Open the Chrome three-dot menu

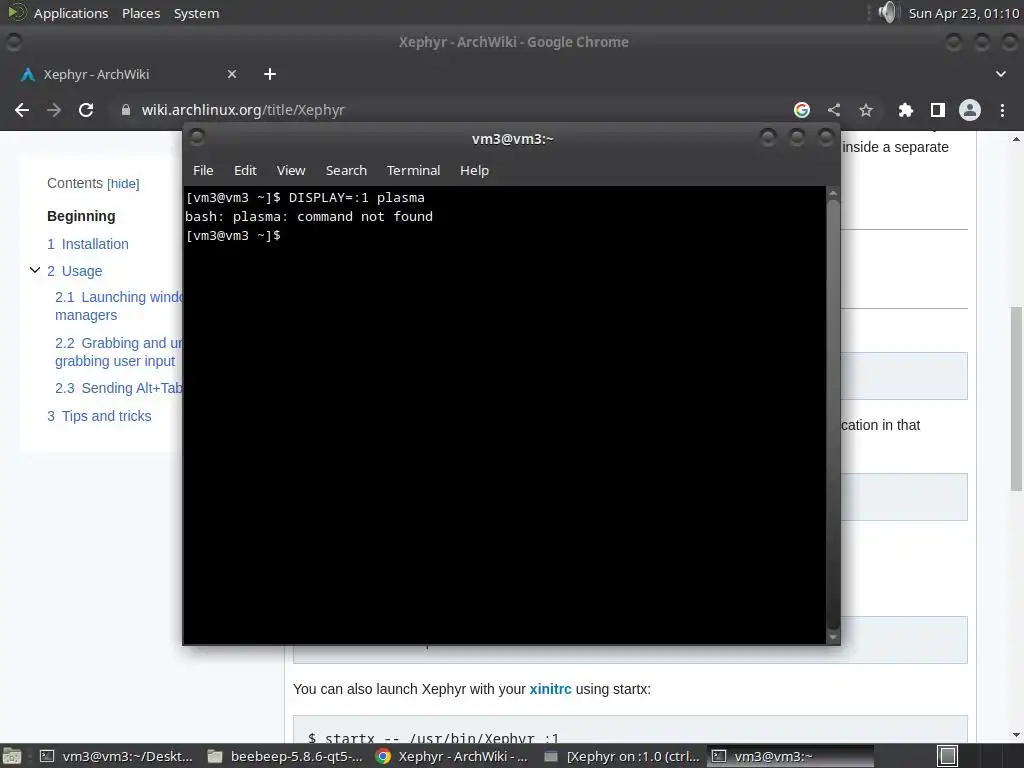pyautogui.click(x=1002, y=110)
